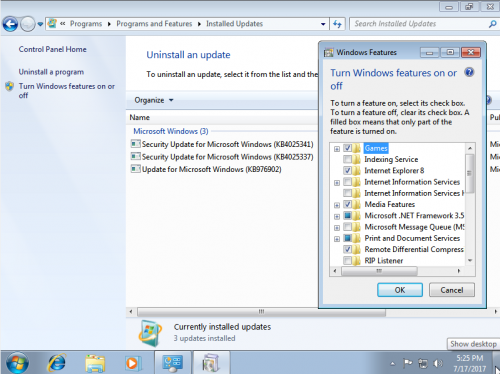Click Programs breadcrumb in address bar
This screenshot has width=500, height=374.
pos(86,24)
